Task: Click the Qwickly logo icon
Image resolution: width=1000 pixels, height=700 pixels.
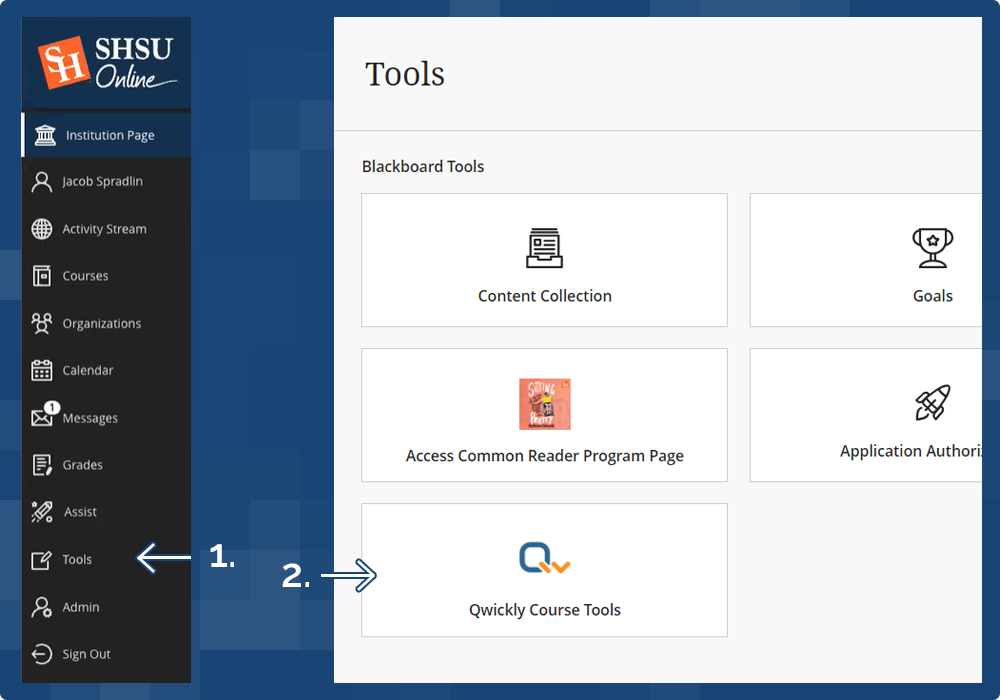Action: (x=545, y=558)
